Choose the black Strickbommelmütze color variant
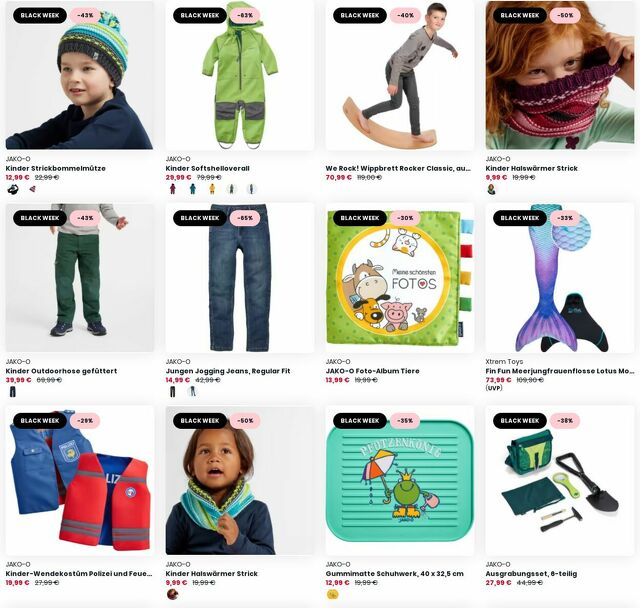Image resolution: width=640 pixels, height=608 pixels. pyautogui.click(x=13, y=189)
